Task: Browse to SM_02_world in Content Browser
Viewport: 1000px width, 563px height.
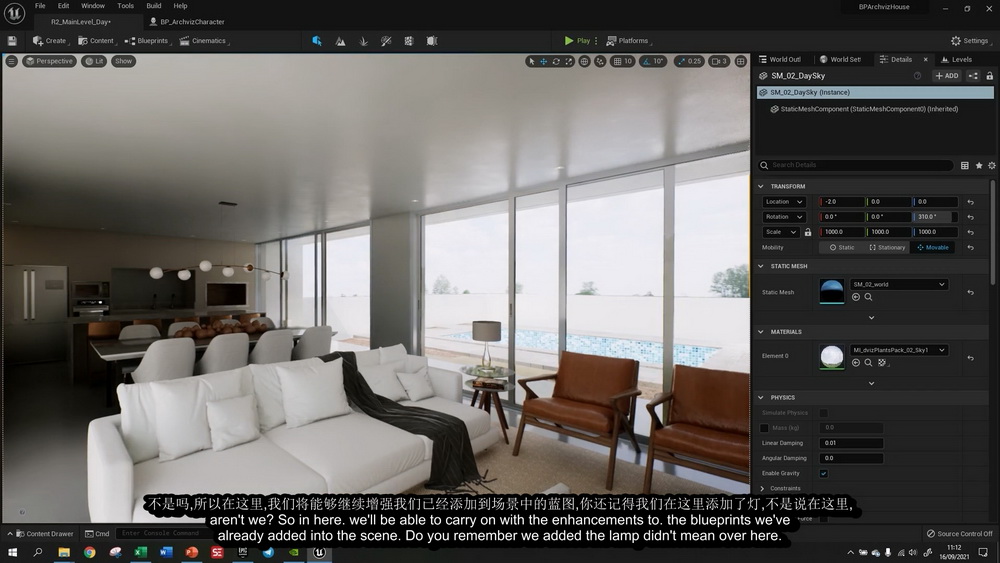Action: click(x=868, y=297)
